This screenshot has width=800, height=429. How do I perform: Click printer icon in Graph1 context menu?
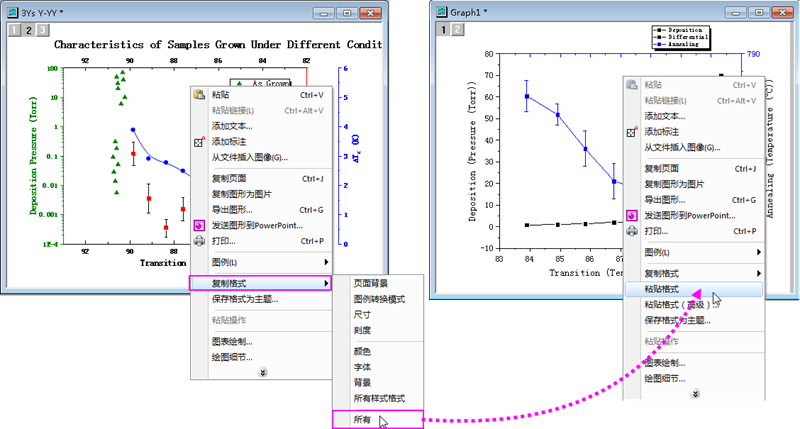[x=632, y=231]
